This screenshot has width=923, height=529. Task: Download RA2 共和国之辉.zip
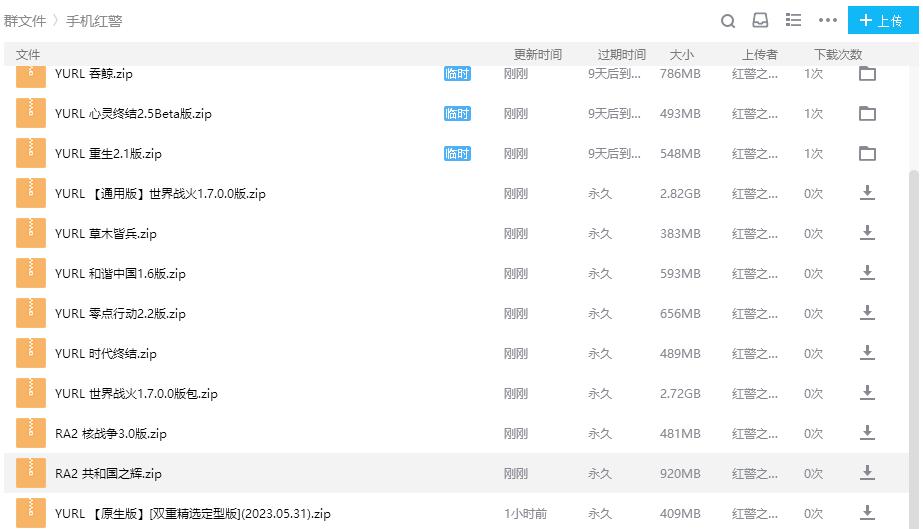[x=867, y=473]
